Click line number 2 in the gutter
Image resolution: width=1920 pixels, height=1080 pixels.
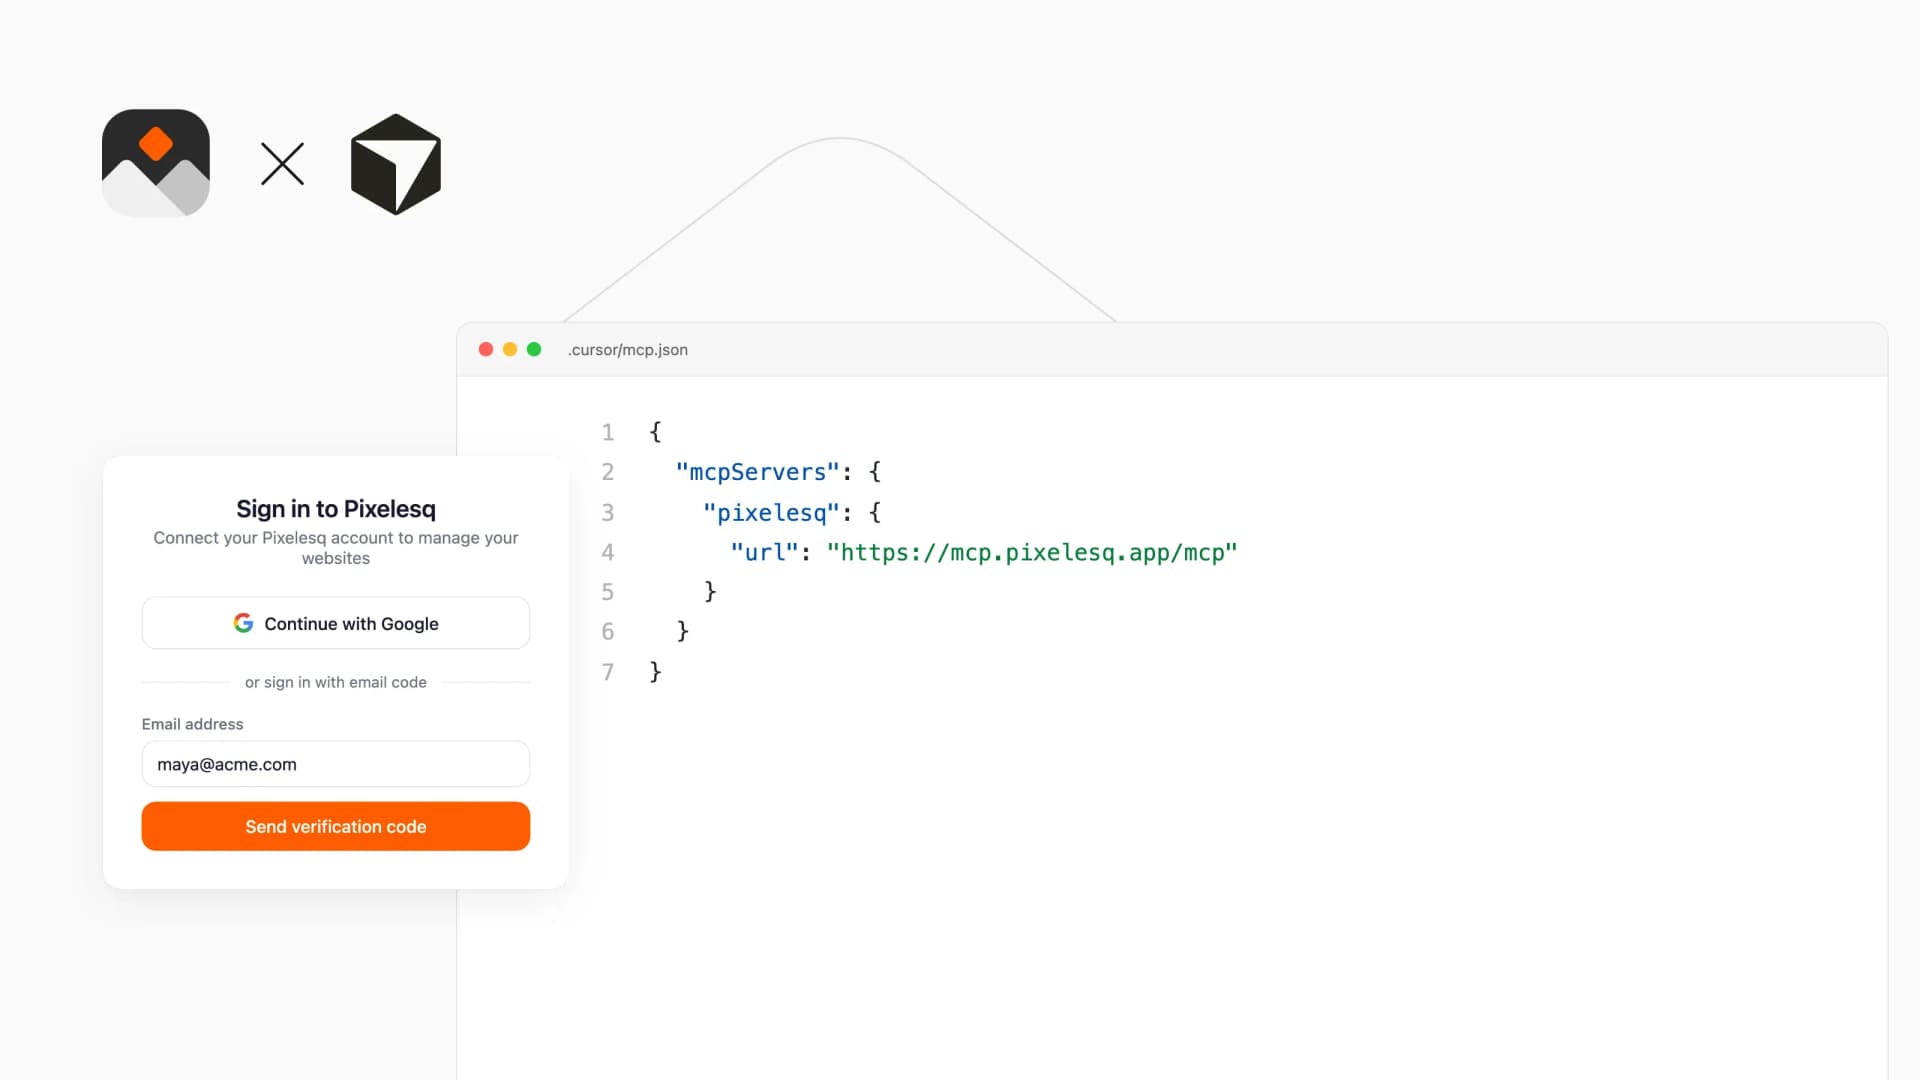tap(608, 472)
